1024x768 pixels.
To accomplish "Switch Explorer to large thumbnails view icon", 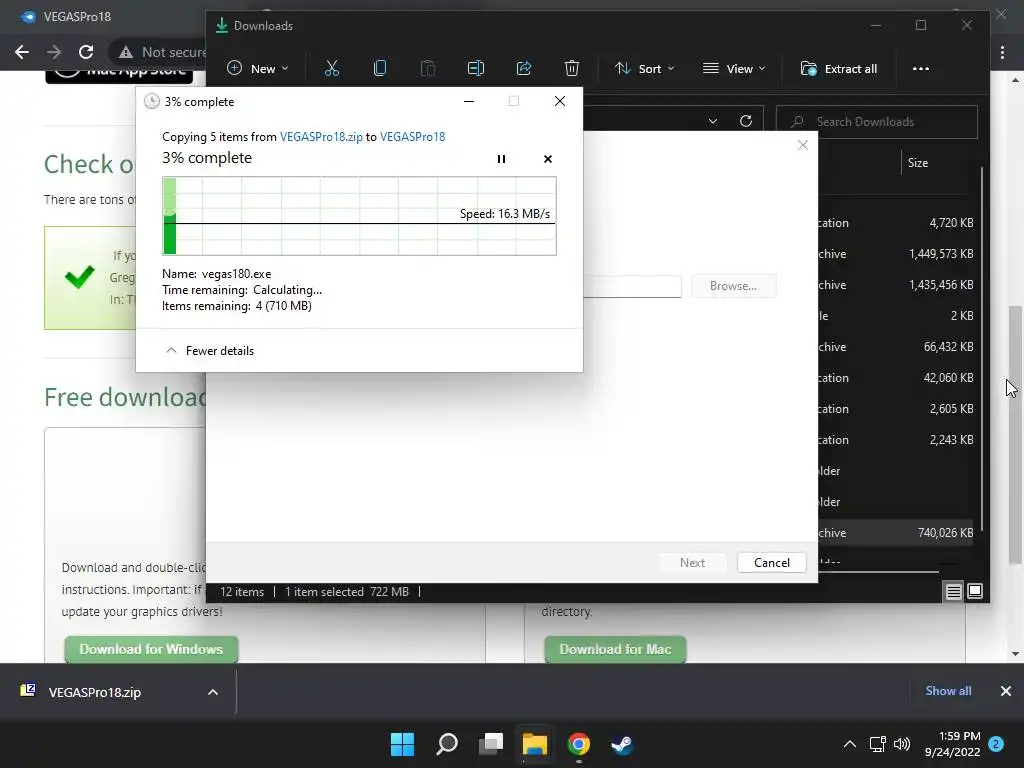I will pyautogui.click(x=975, y=591).
